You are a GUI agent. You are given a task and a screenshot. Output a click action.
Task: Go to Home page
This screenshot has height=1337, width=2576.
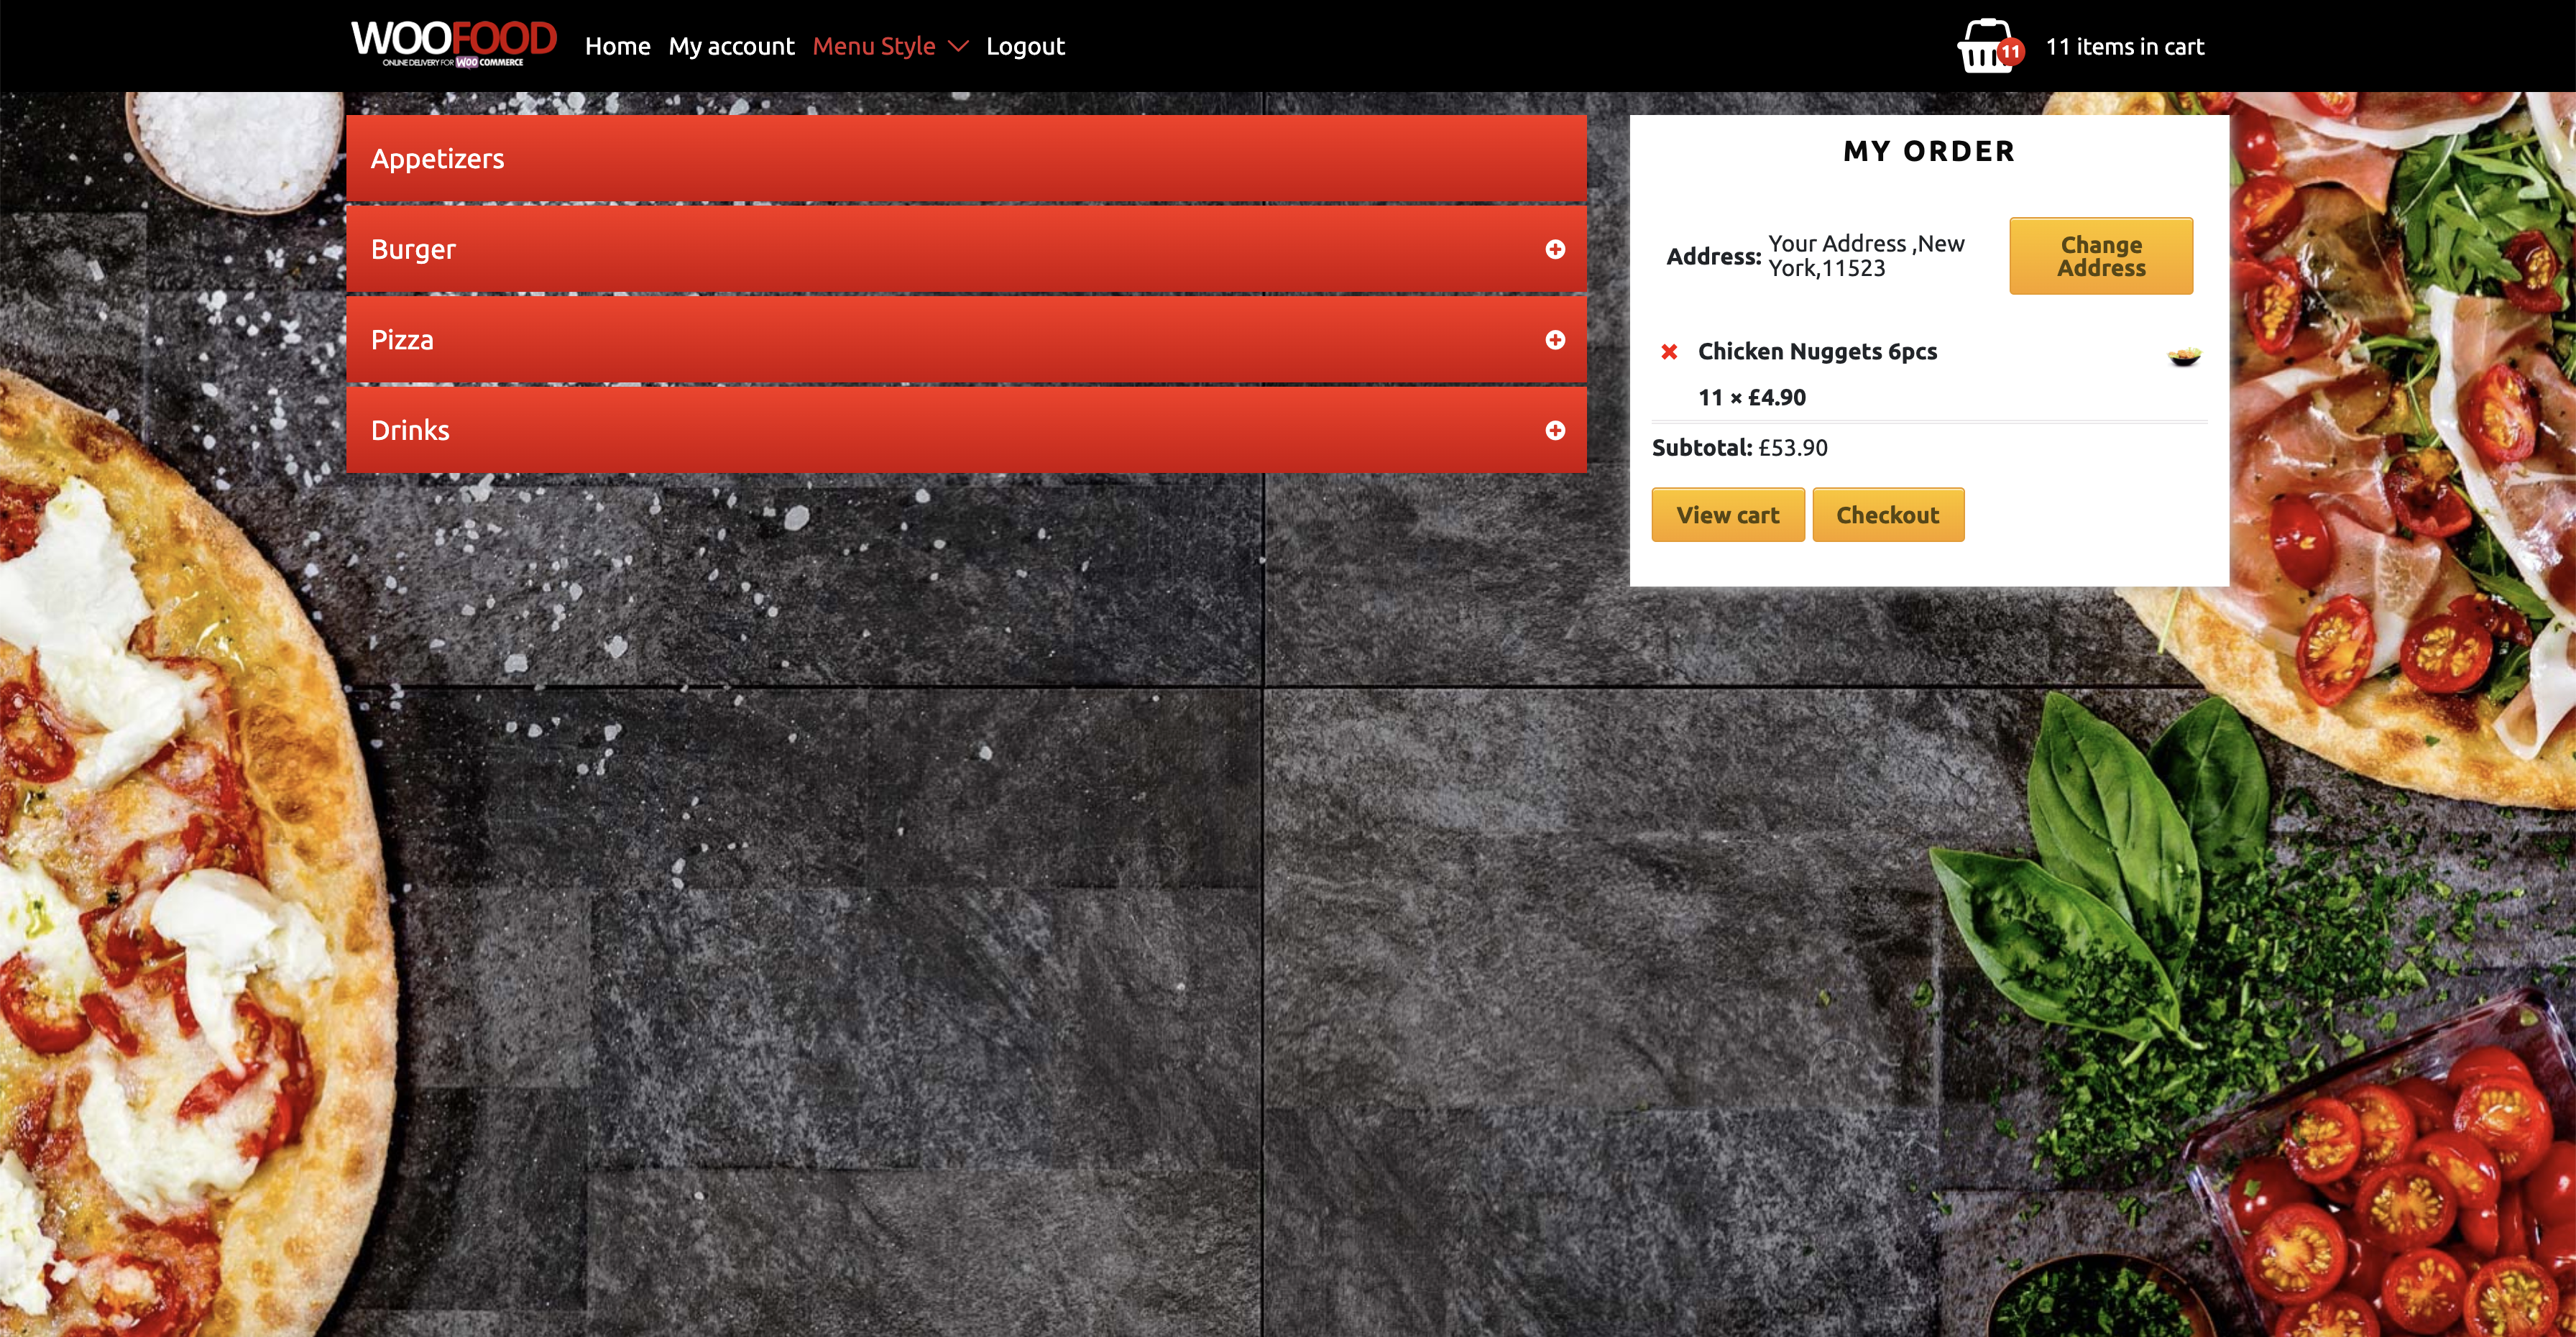click(x=617, y=46)
